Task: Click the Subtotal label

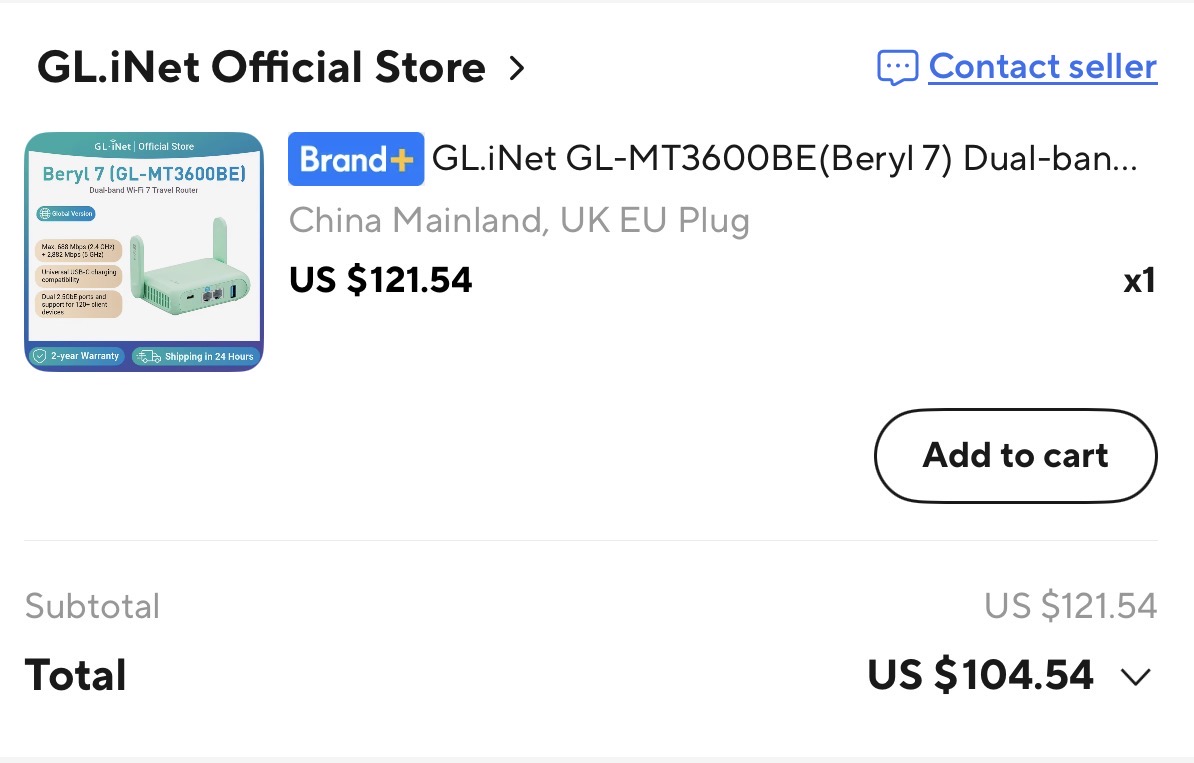Action: pos(92,606)
